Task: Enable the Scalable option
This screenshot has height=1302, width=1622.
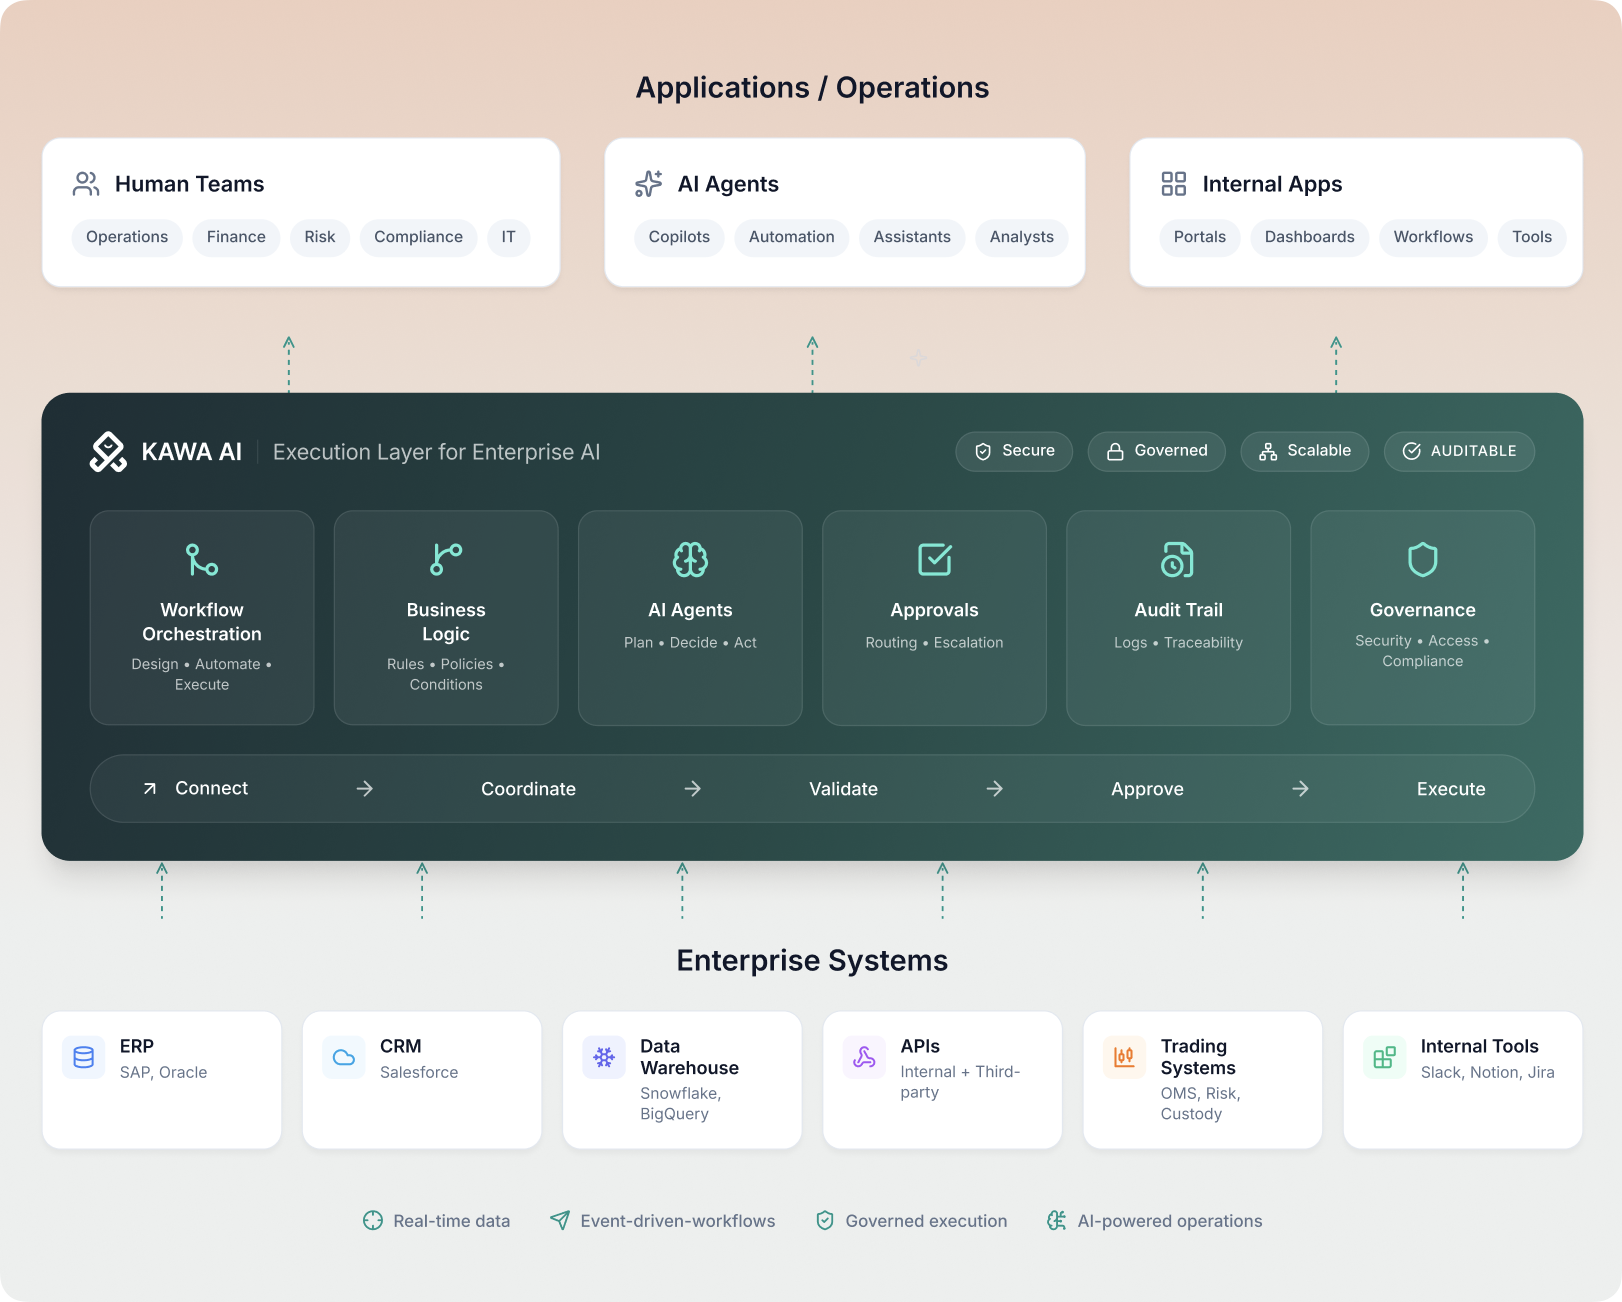Action: pyautogui.click(x=1304, y=451)
